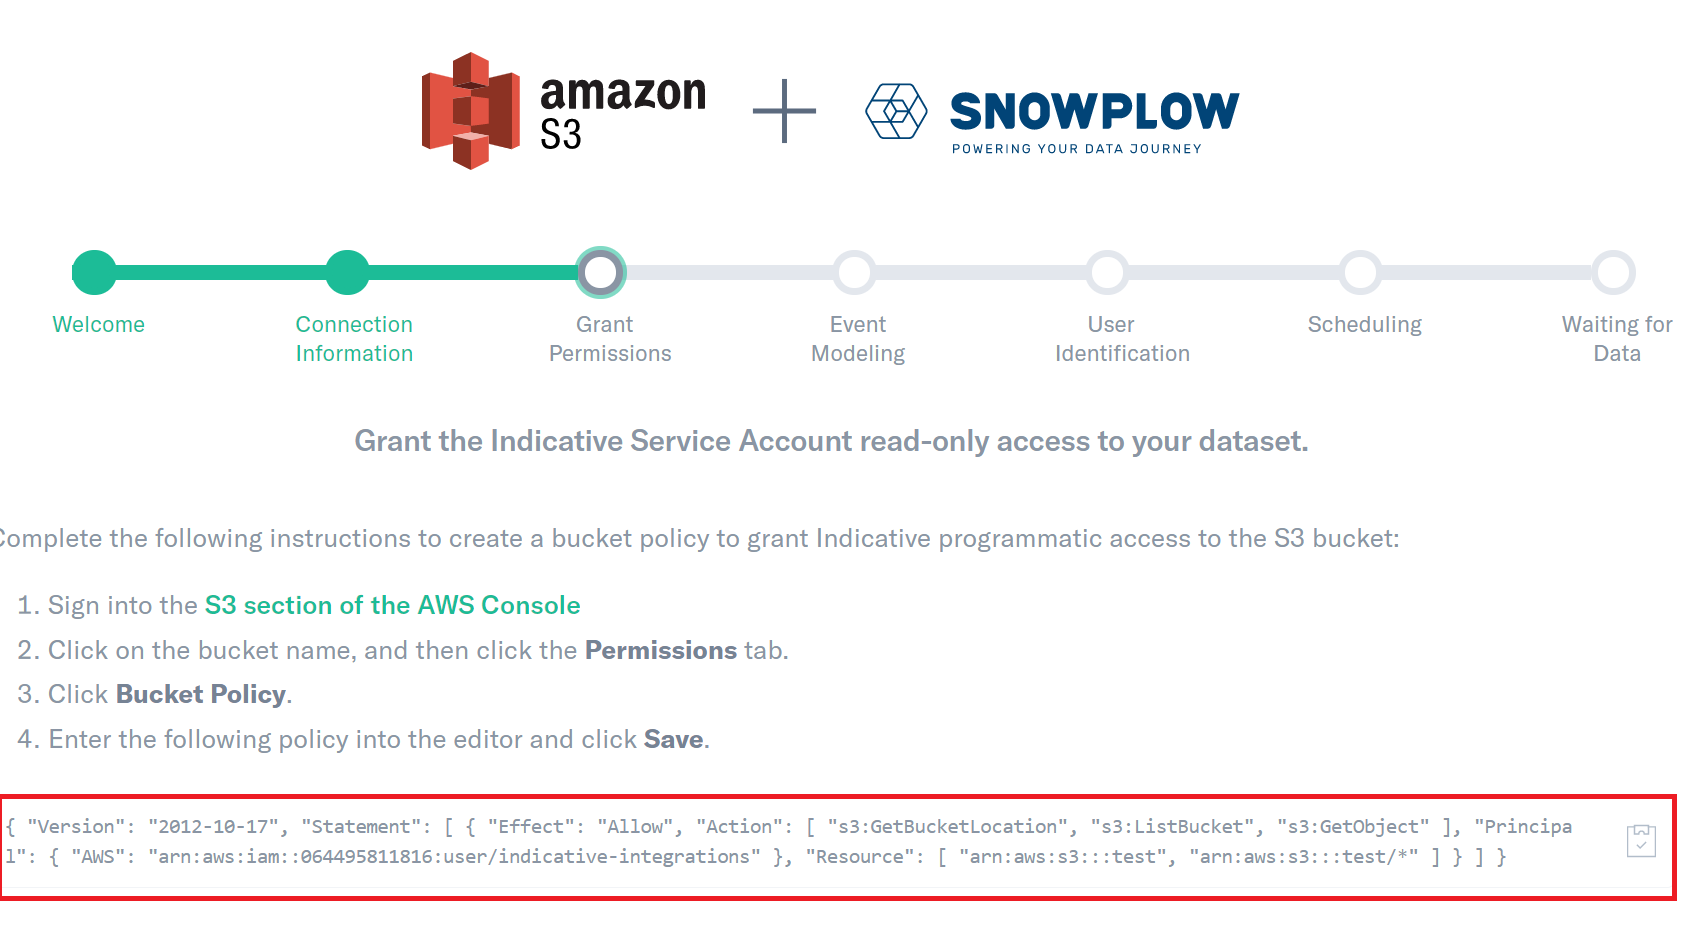
Task: Click the Scheduling step circle
Action: click(x=1361, y=272)
